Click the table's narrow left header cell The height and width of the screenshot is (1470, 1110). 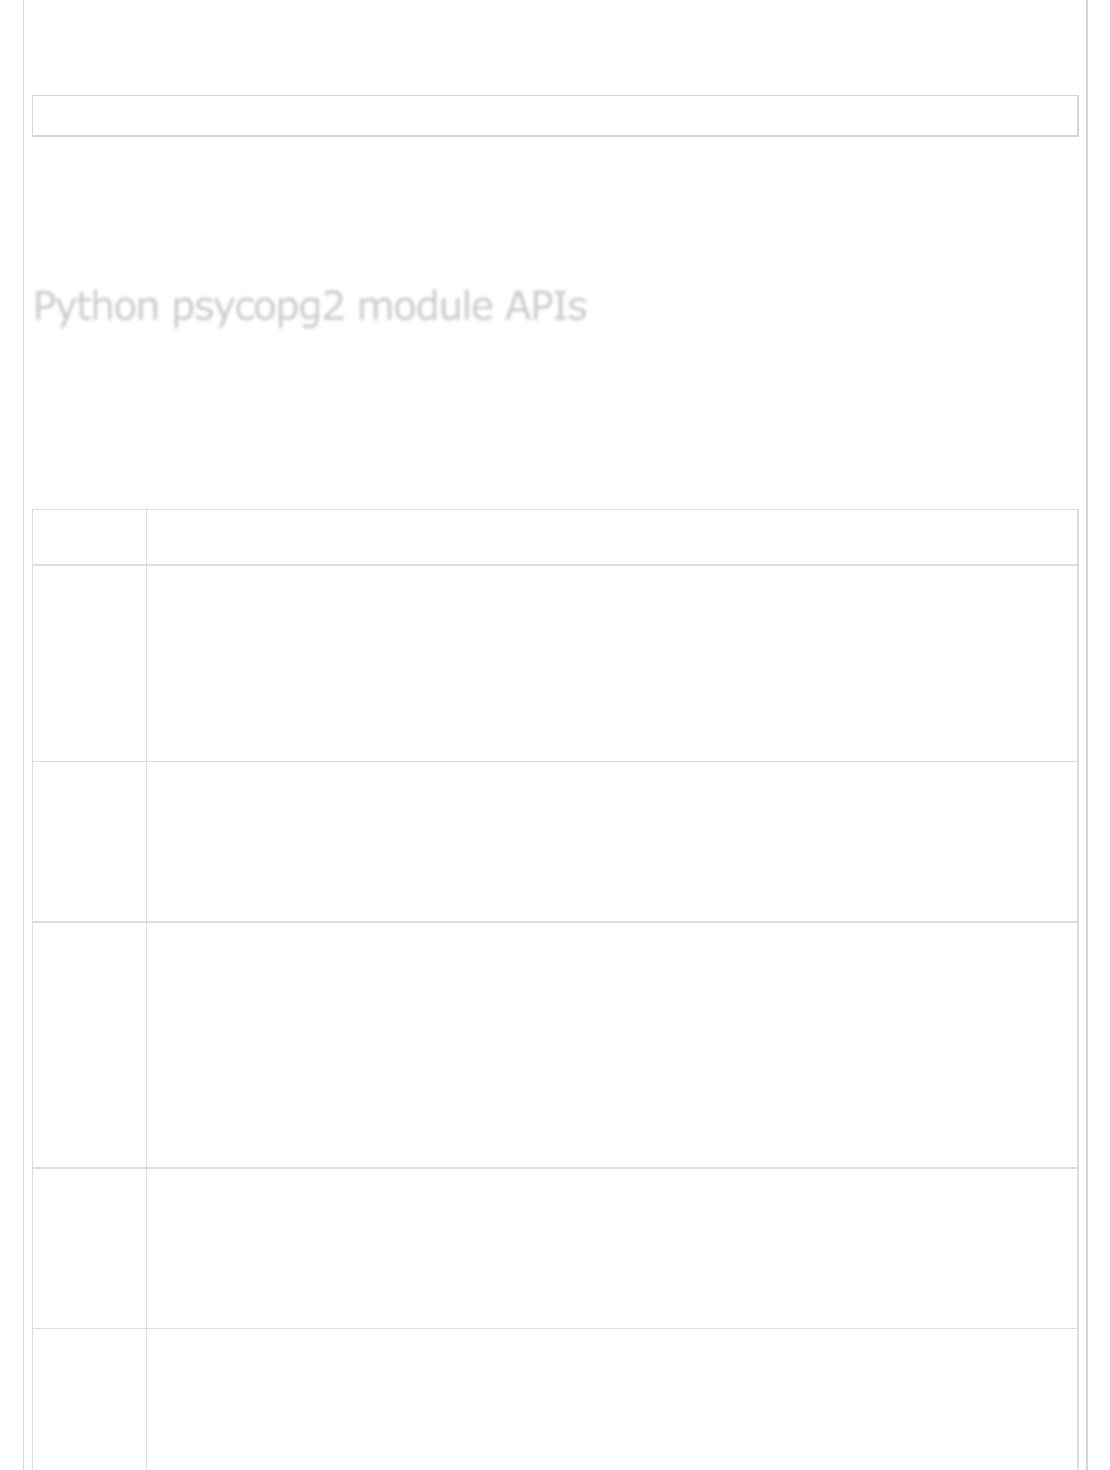coord(89,538)
